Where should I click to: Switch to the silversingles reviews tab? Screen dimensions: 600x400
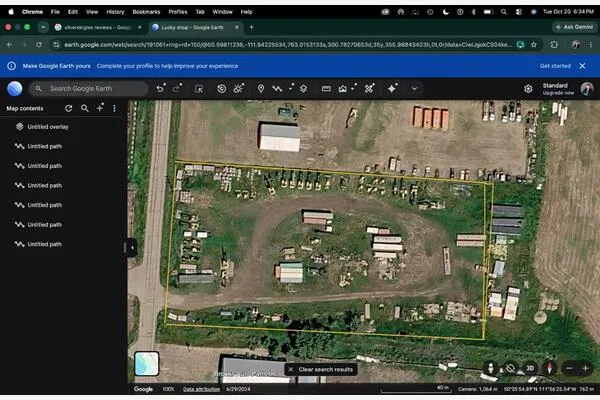98,27
